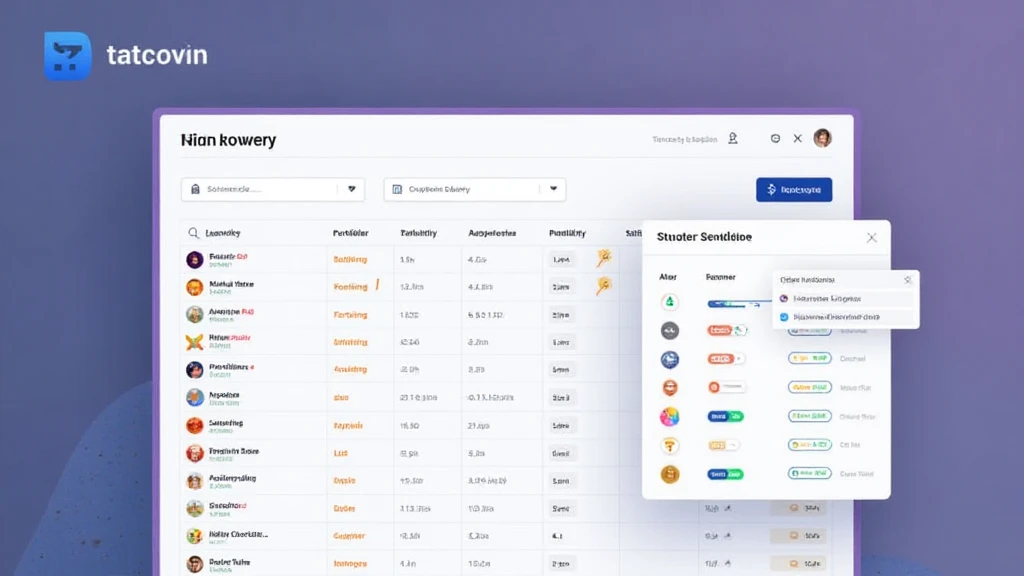Click the magnifier search icon in the table header

(193, 232)
